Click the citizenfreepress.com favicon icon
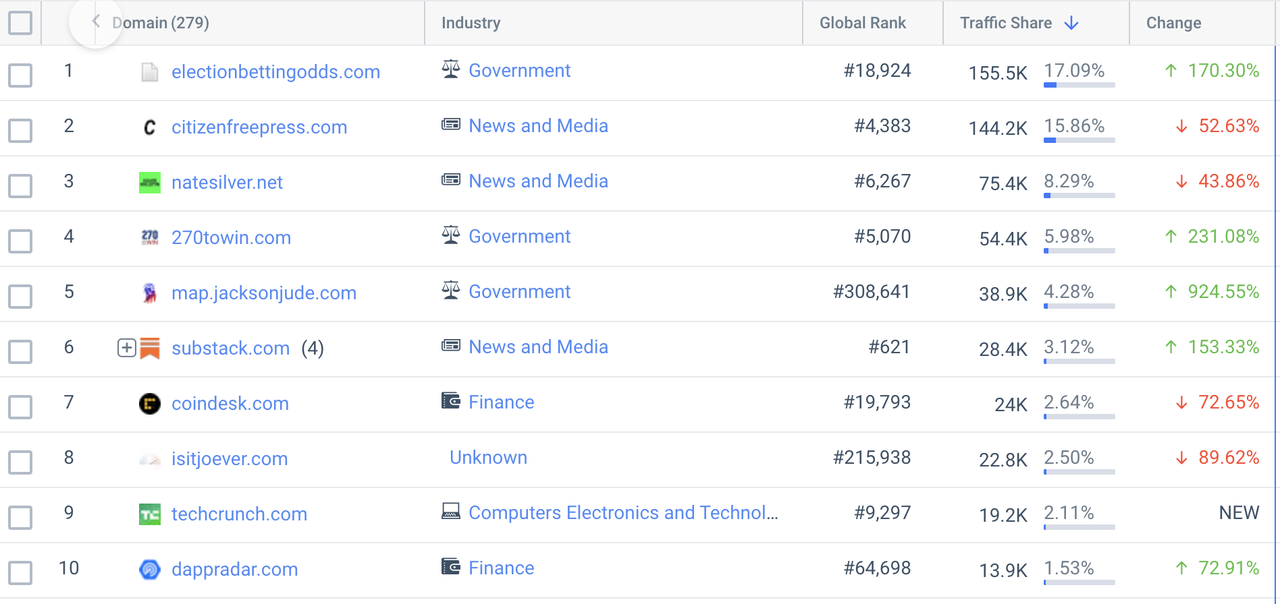The image size is (1280, 604). pos(149,127)
